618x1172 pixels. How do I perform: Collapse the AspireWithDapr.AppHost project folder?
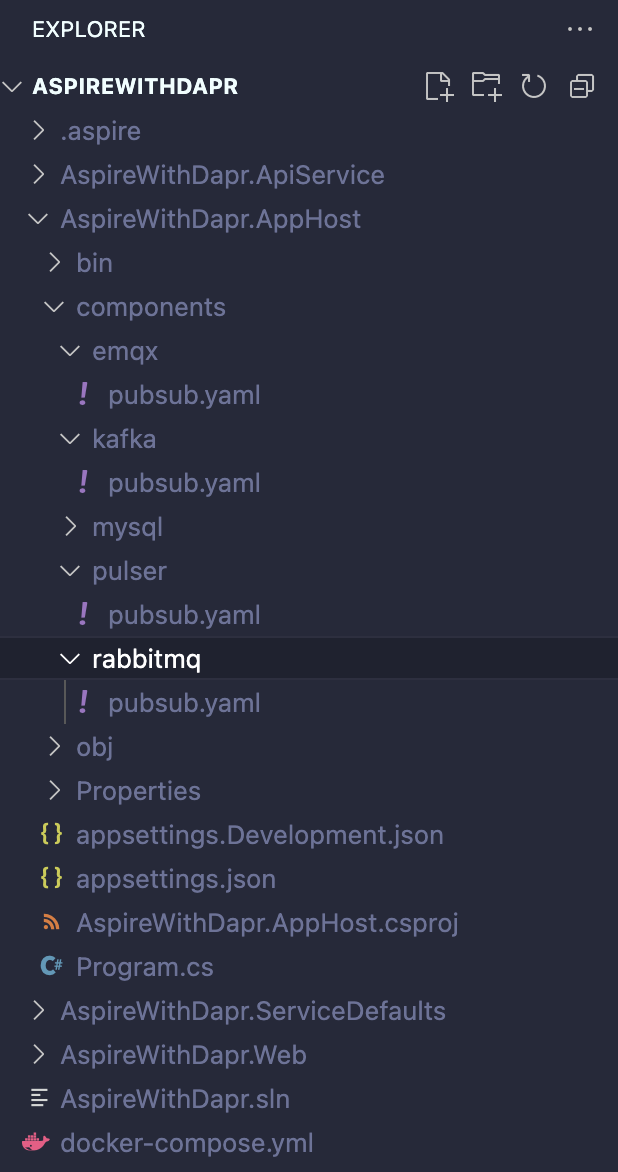coord(39,219)
